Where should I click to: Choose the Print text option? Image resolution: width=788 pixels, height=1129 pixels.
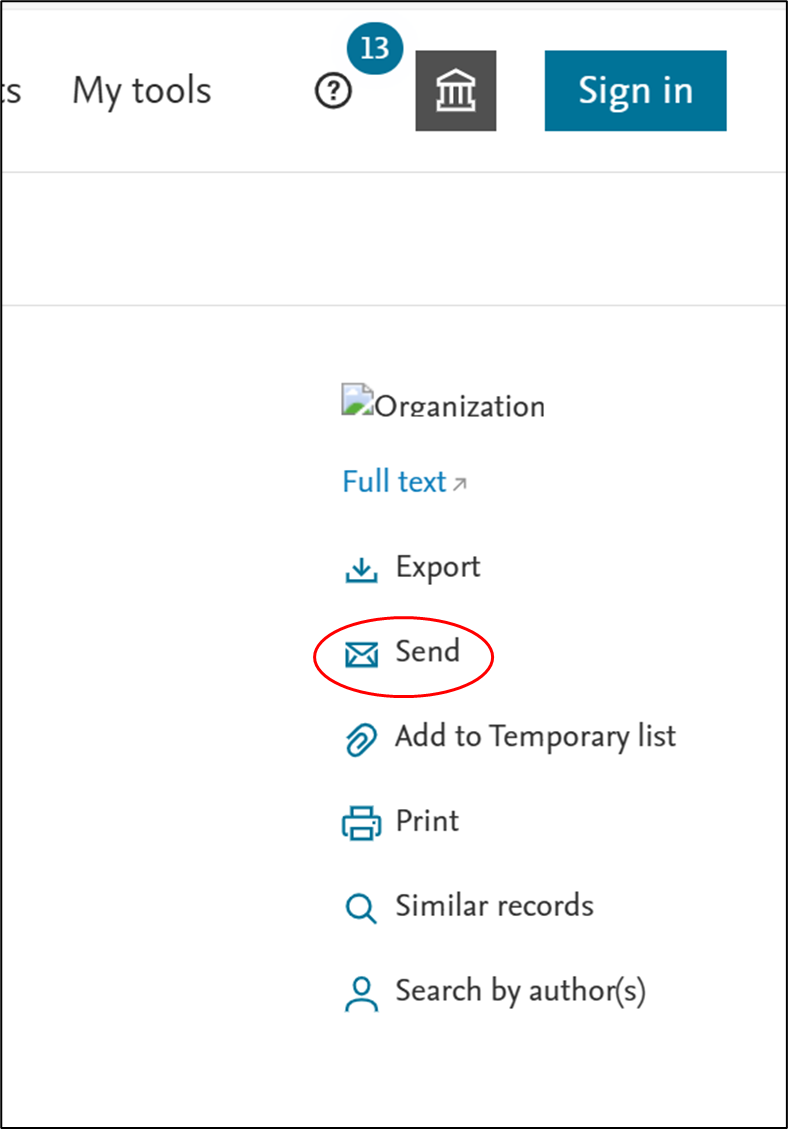click(427, 821)
